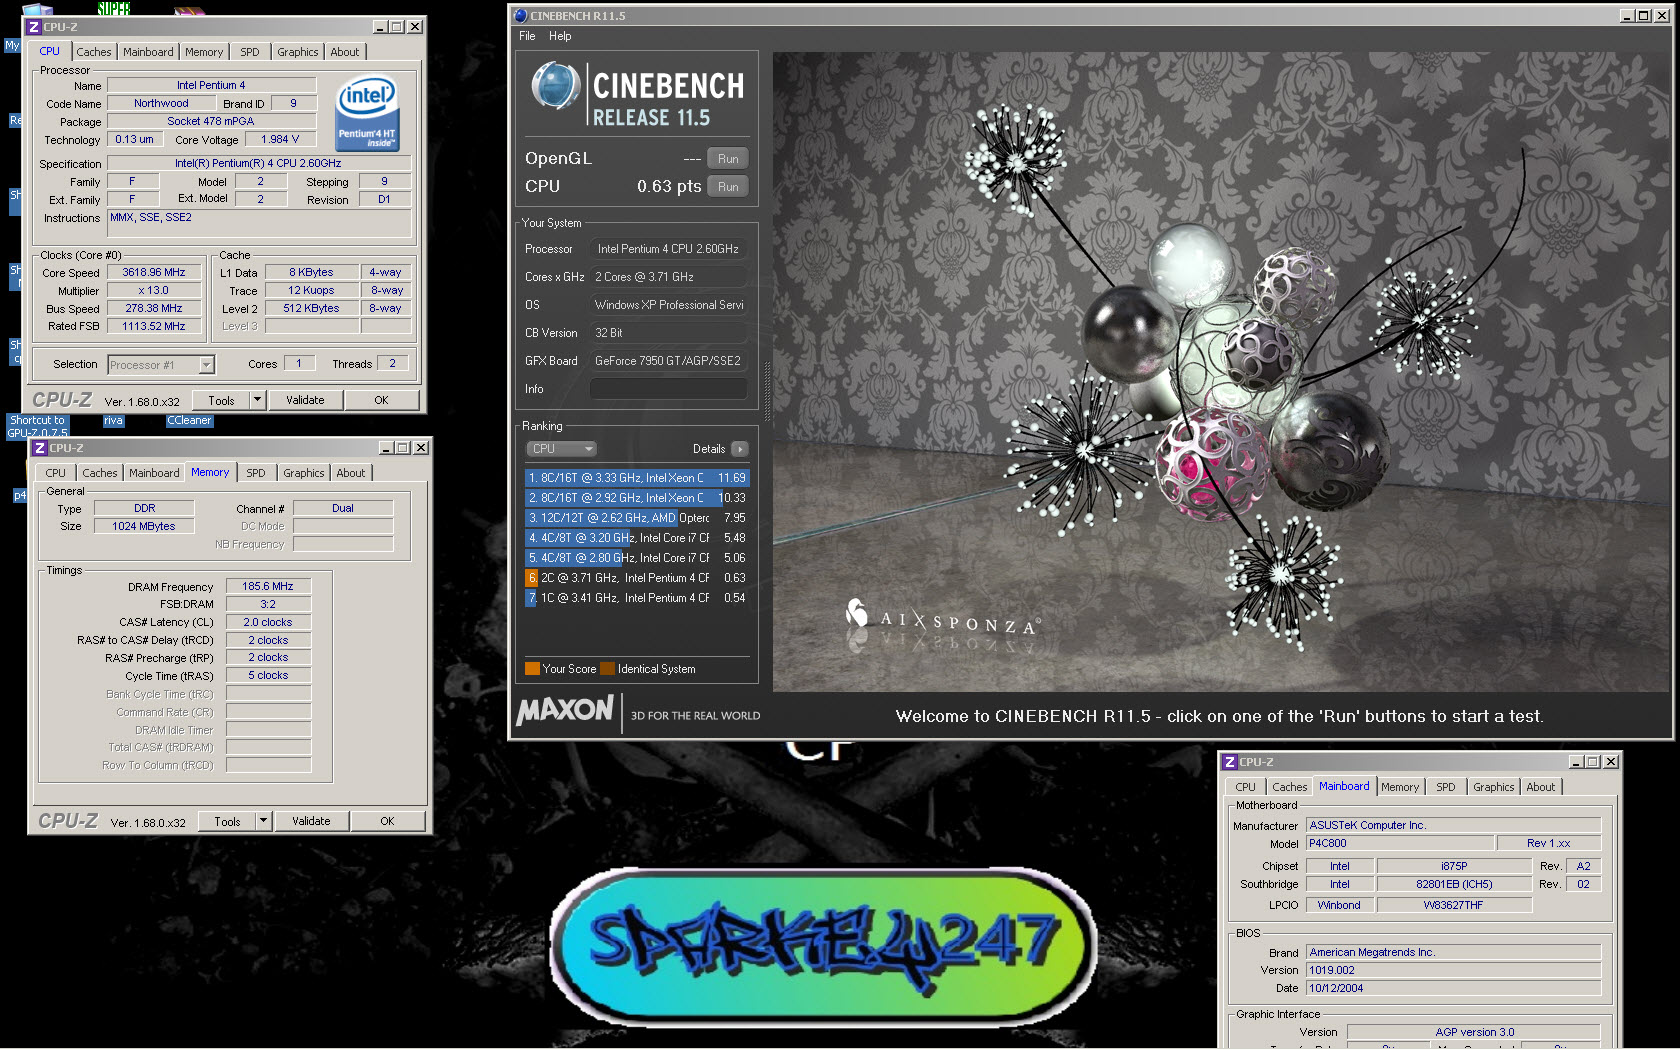The width and height of the screenshot is (1680, 1050).
Task: Click CPU-Z Z icon in Mainboard window title
Action: click(x=1230, y=762)
